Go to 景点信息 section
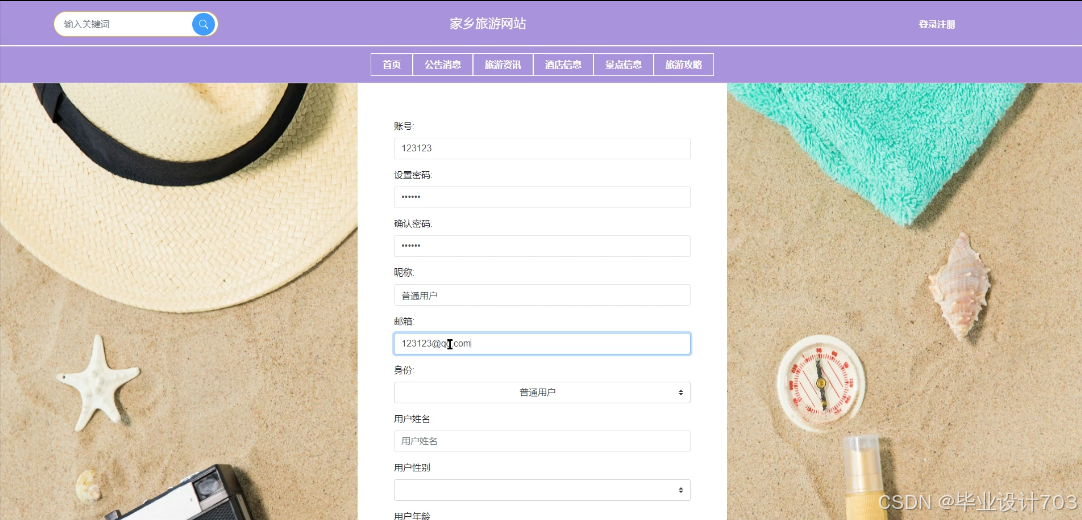The width and height of the screenshot is (1082, 520). [623, 65]
